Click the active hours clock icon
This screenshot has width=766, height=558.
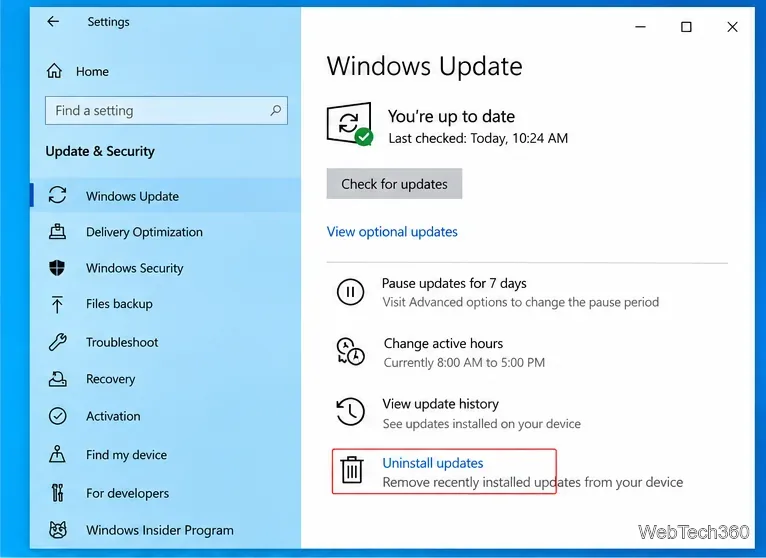pos(350,351)
